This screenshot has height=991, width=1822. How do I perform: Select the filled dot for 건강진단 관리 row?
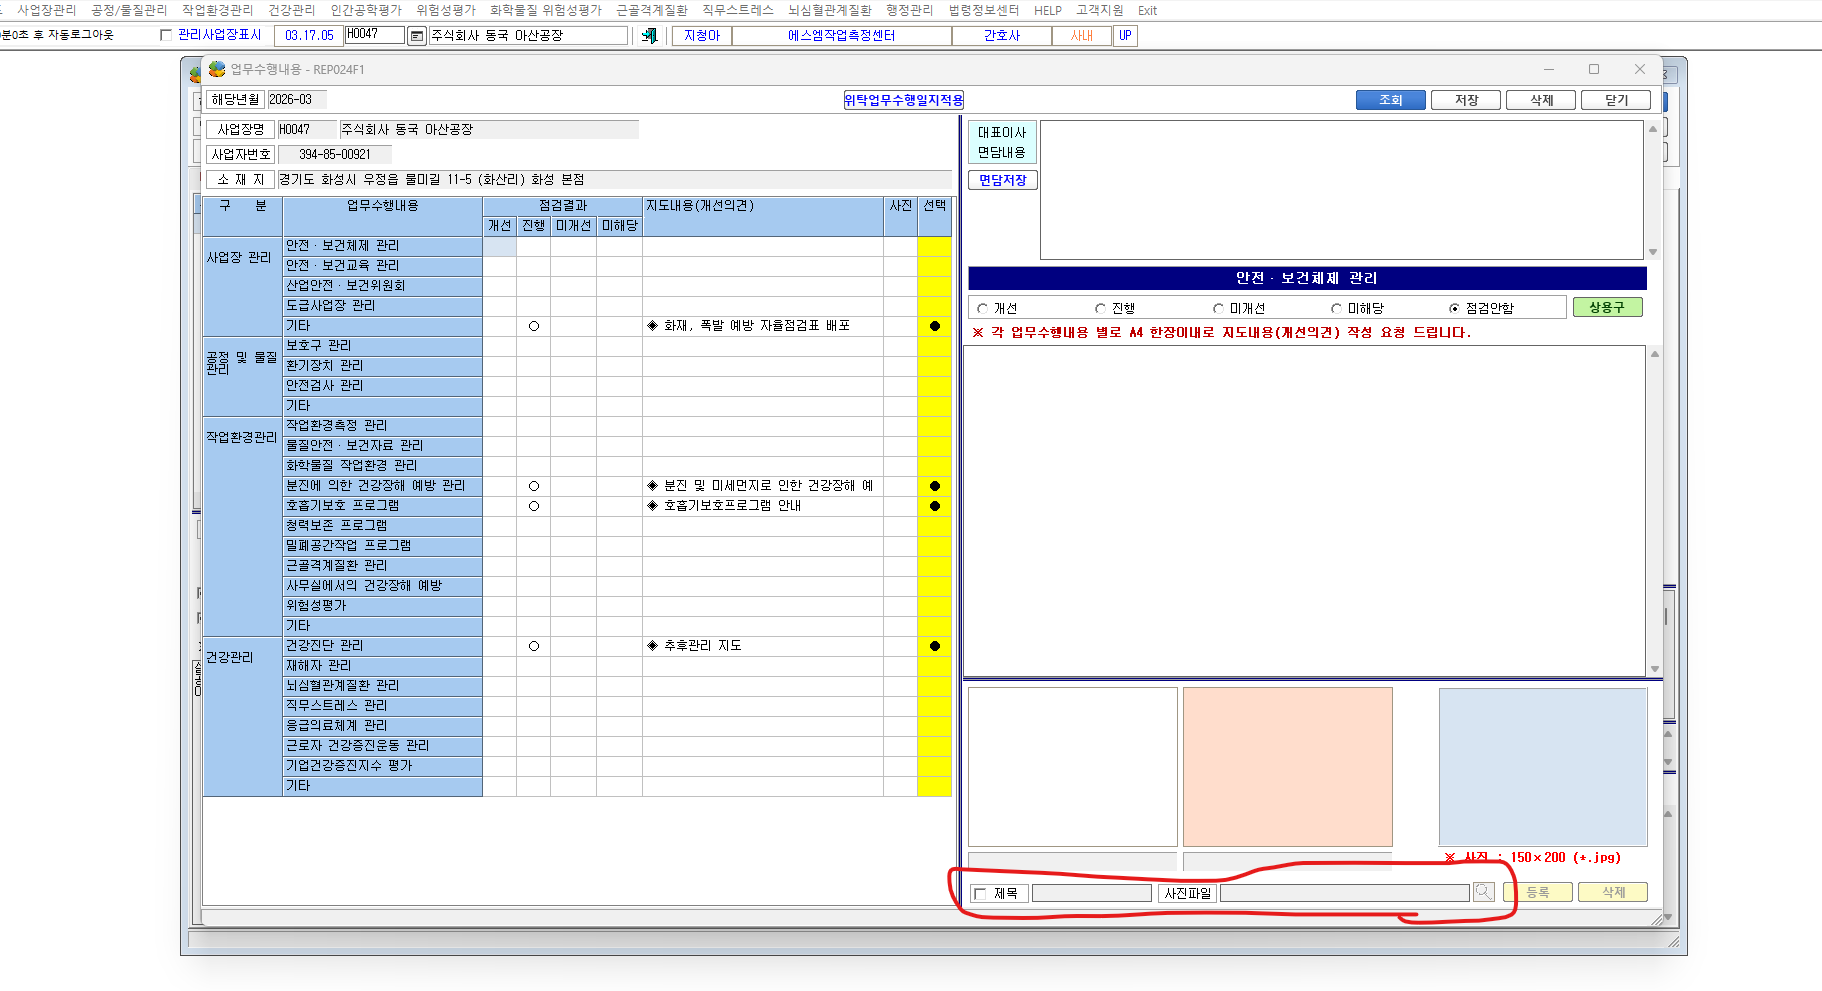tap(935, 646)
